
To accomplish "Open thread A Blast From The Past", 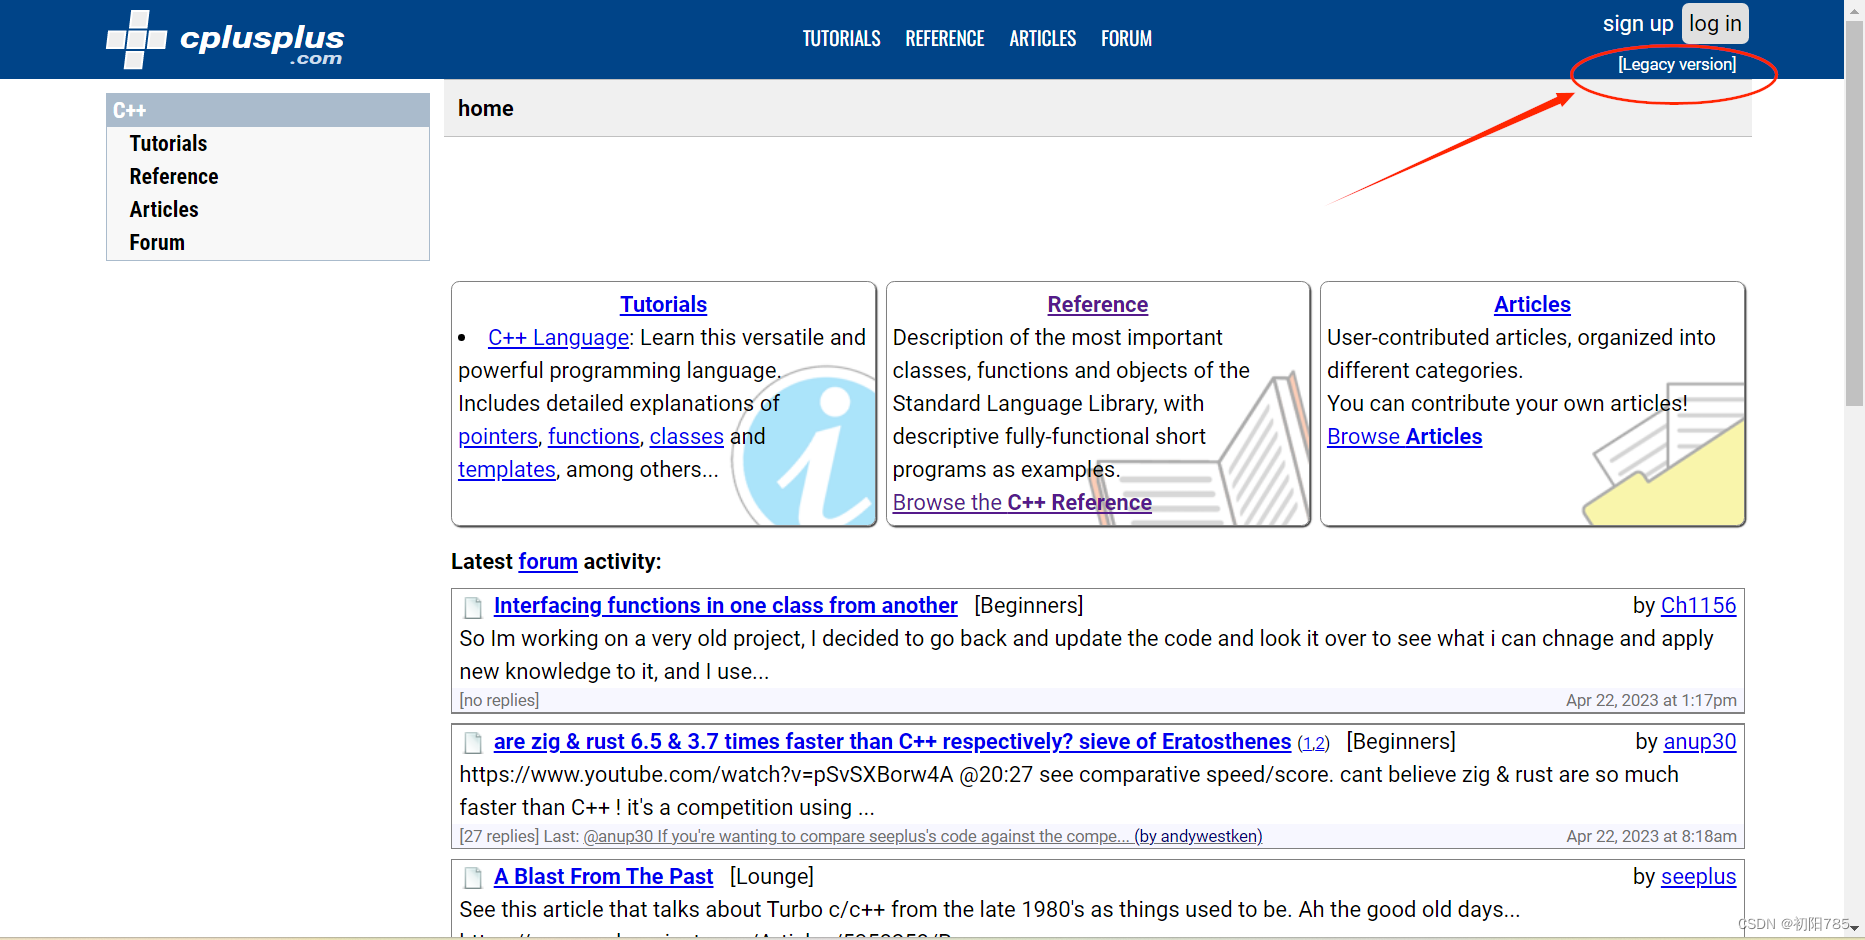I will [603, 877].
